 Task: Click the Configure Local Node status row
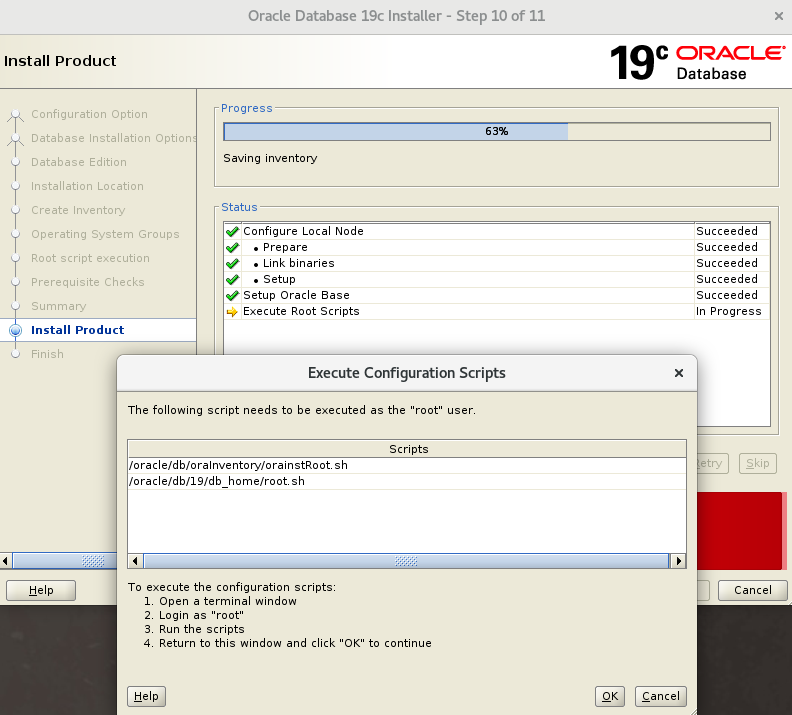tap(497, 231)
